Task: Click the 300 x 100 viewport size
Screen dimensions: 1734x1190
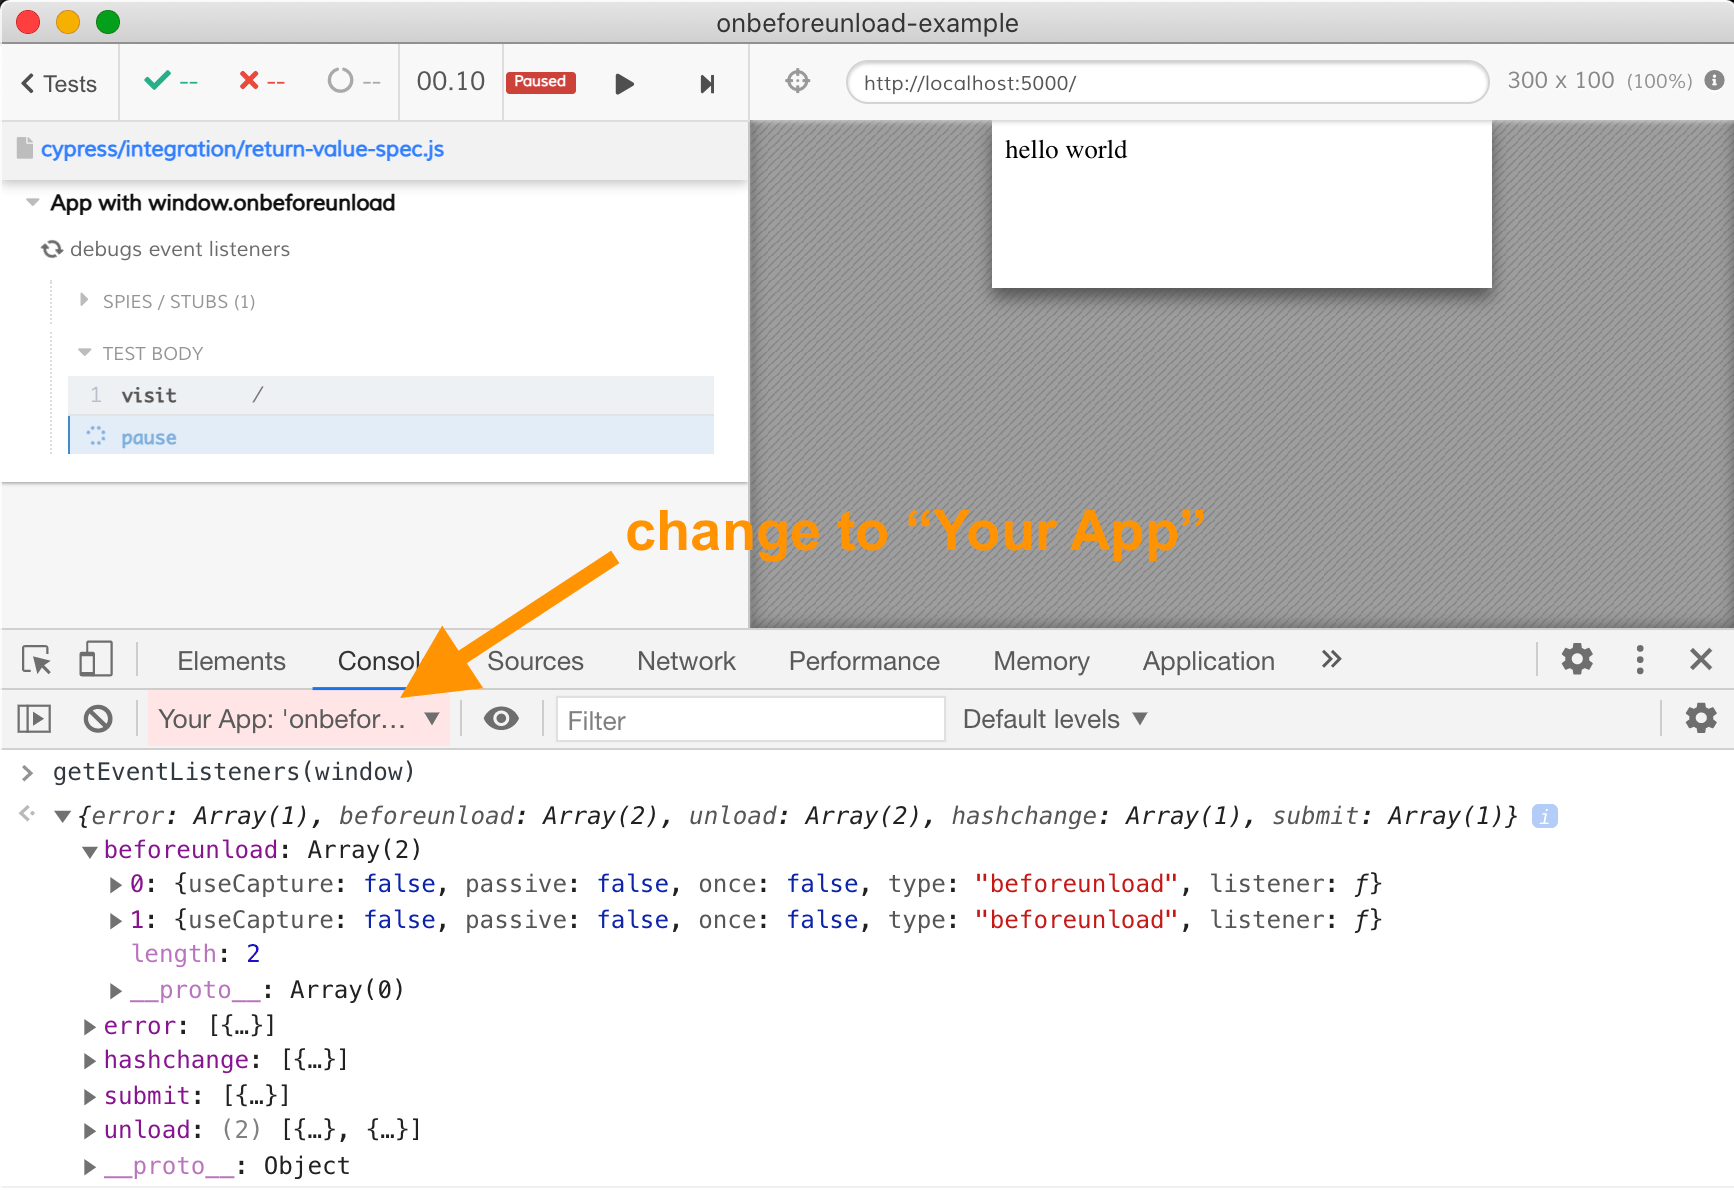Action: coord(1560,81)
